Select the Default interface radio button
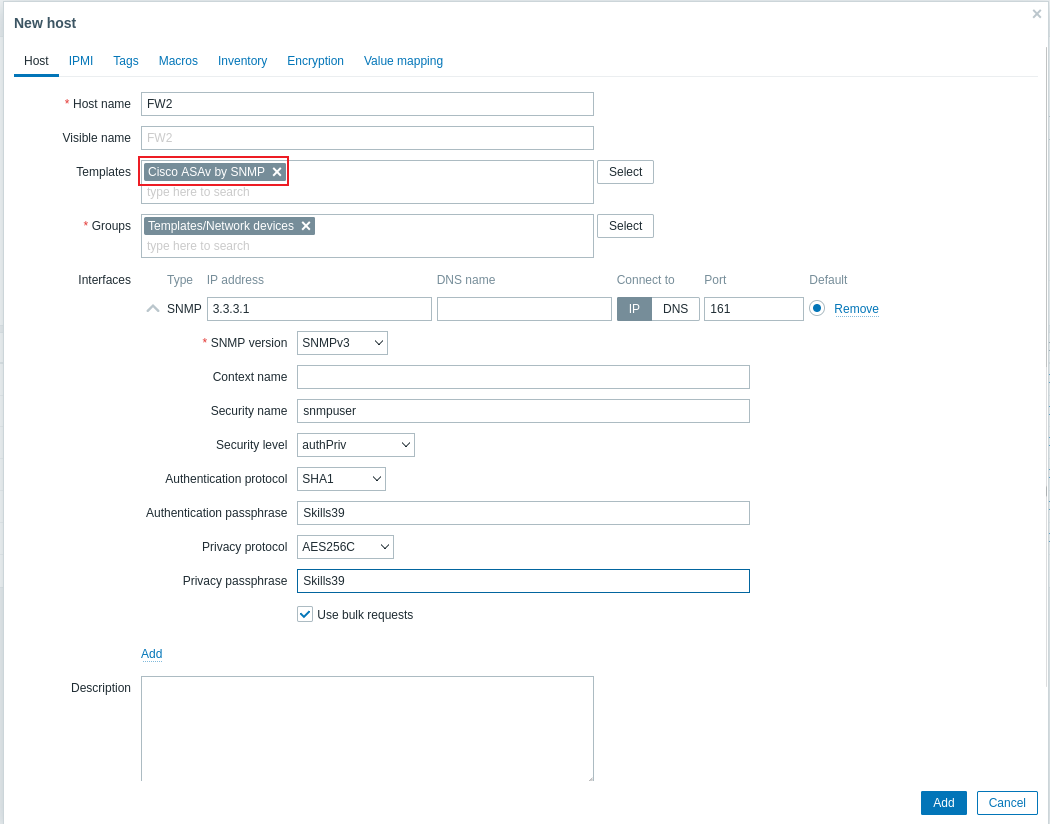Viewport: 1050px width, 824px height. click(817, 309)
